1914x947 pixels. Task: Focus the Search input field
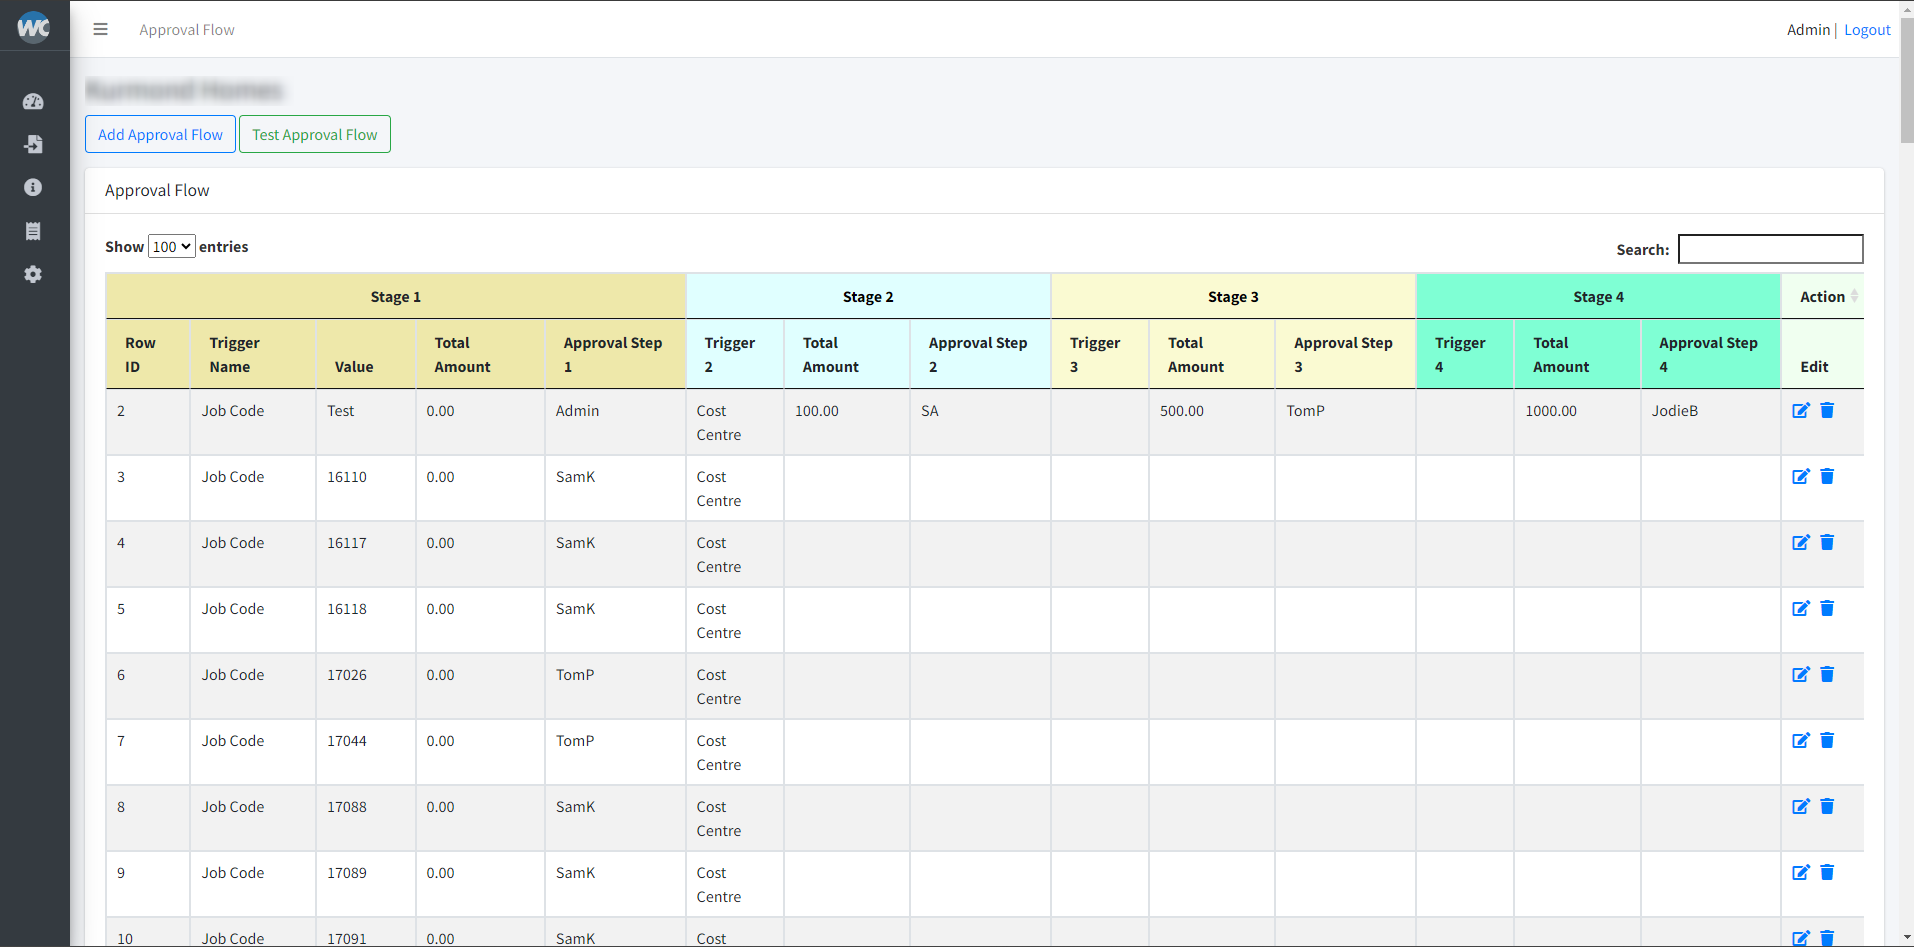(x=1770, y=249)
